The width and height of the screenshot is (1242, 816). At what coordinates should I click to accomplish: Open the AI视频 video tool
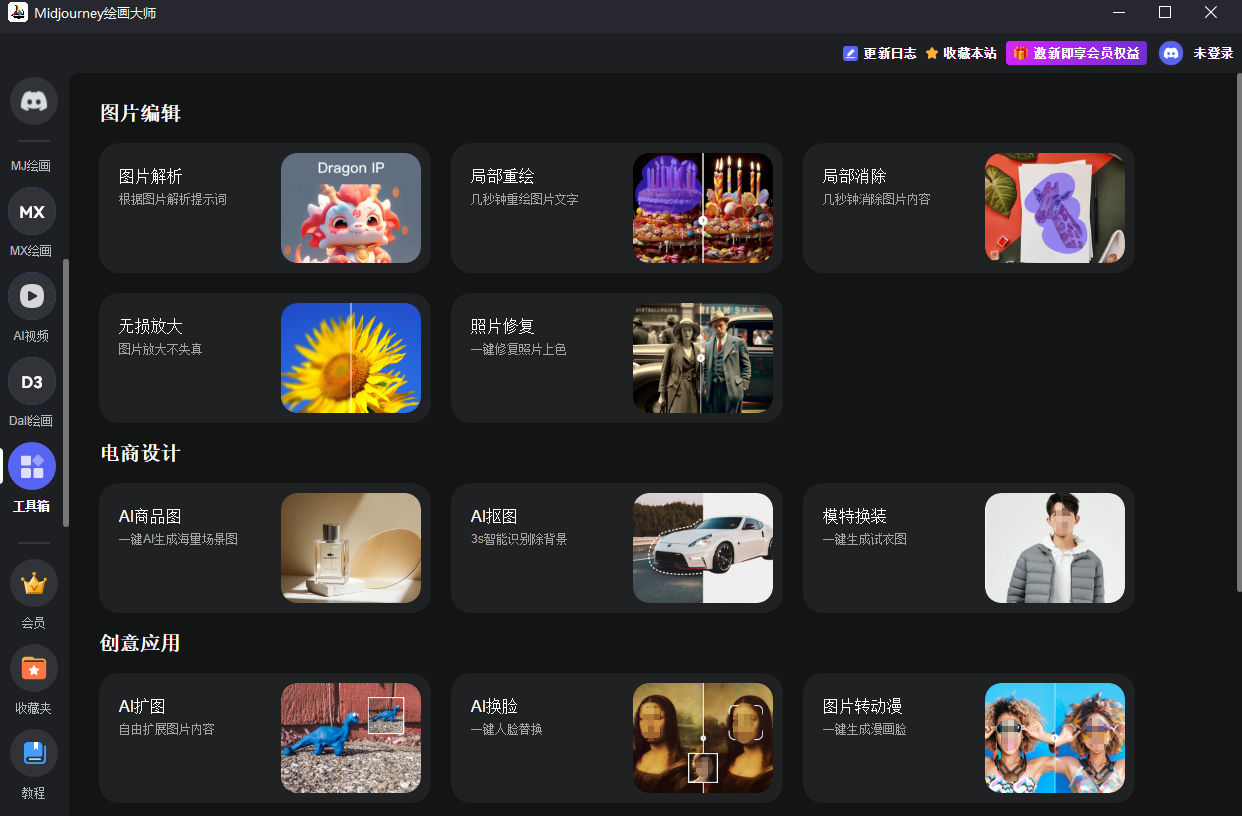coord(31,296)
